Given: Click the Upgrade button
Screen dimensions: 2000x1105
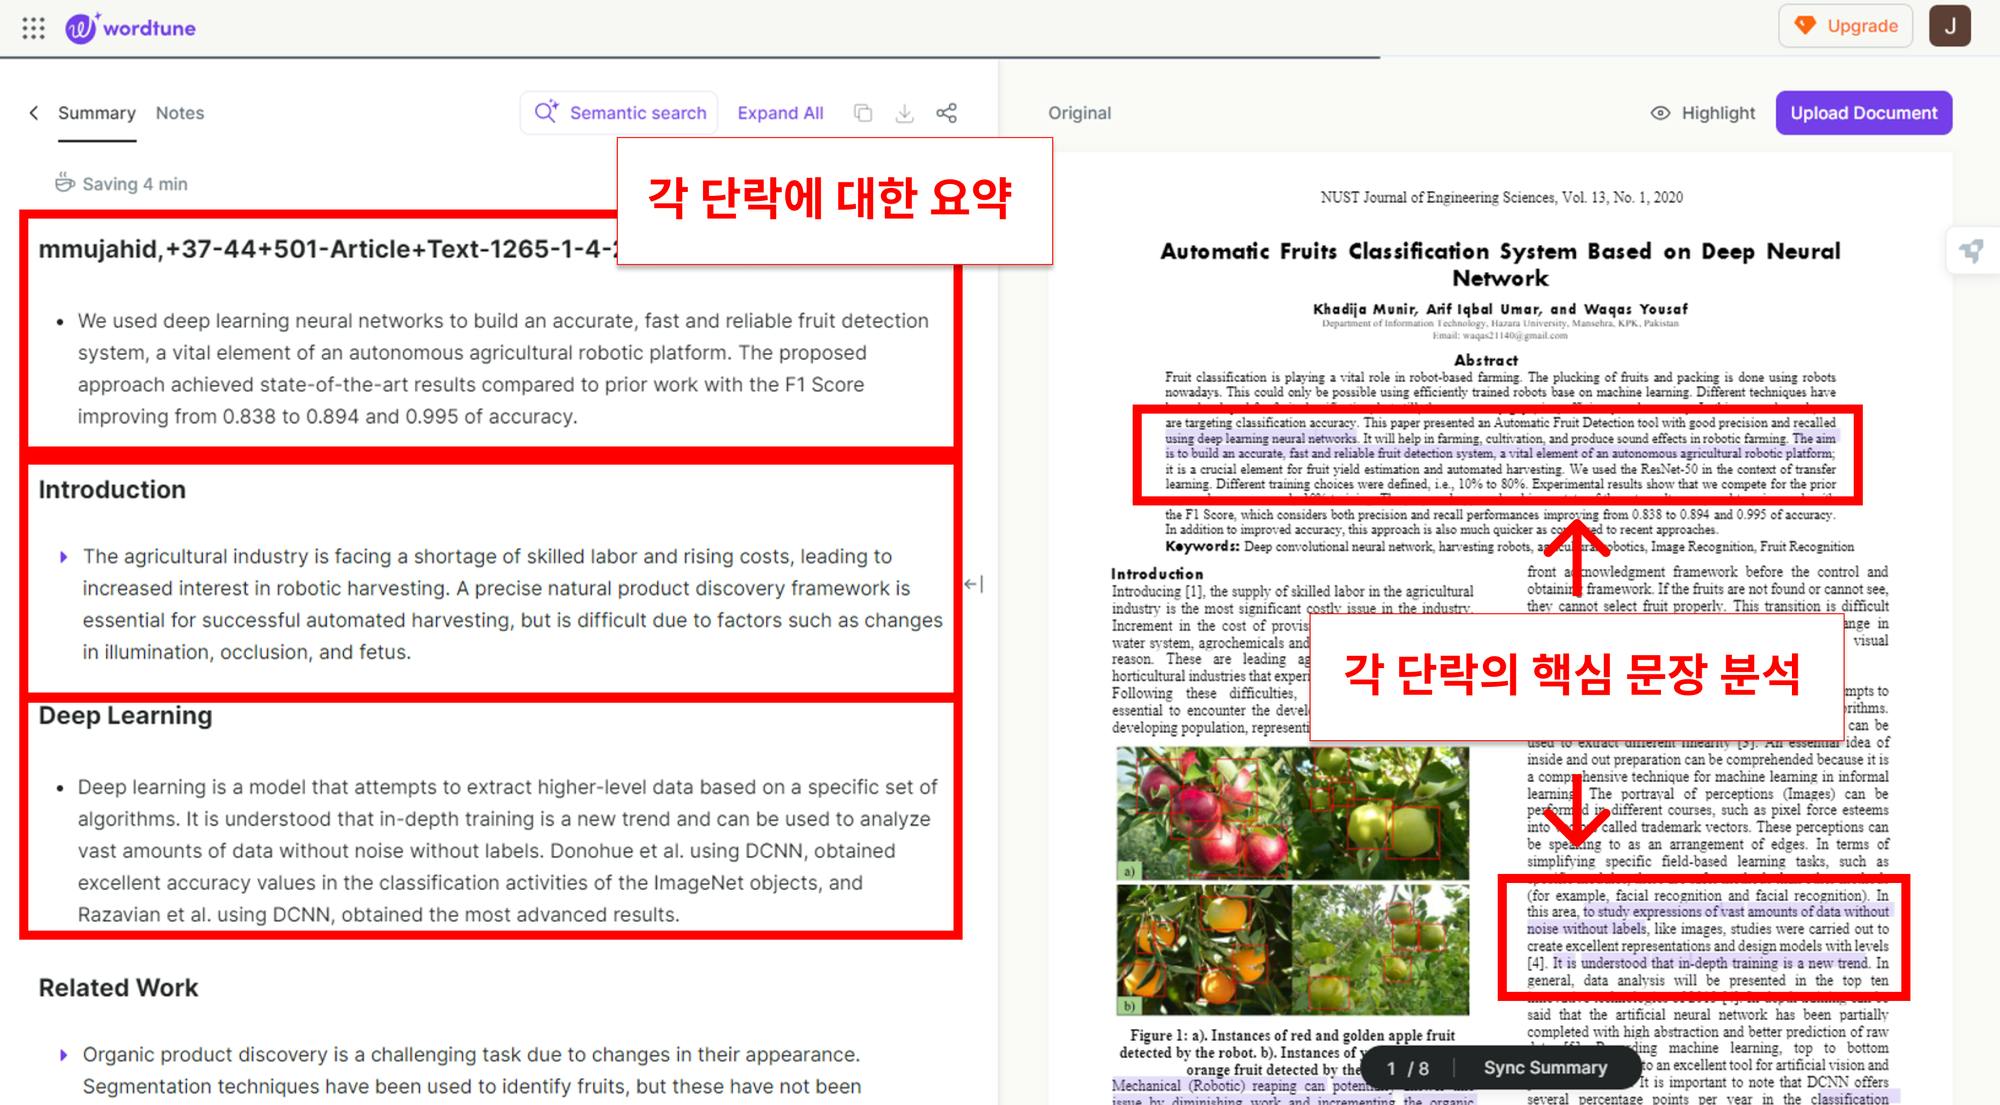Looking at the screenshot, I should (1845, 26).
